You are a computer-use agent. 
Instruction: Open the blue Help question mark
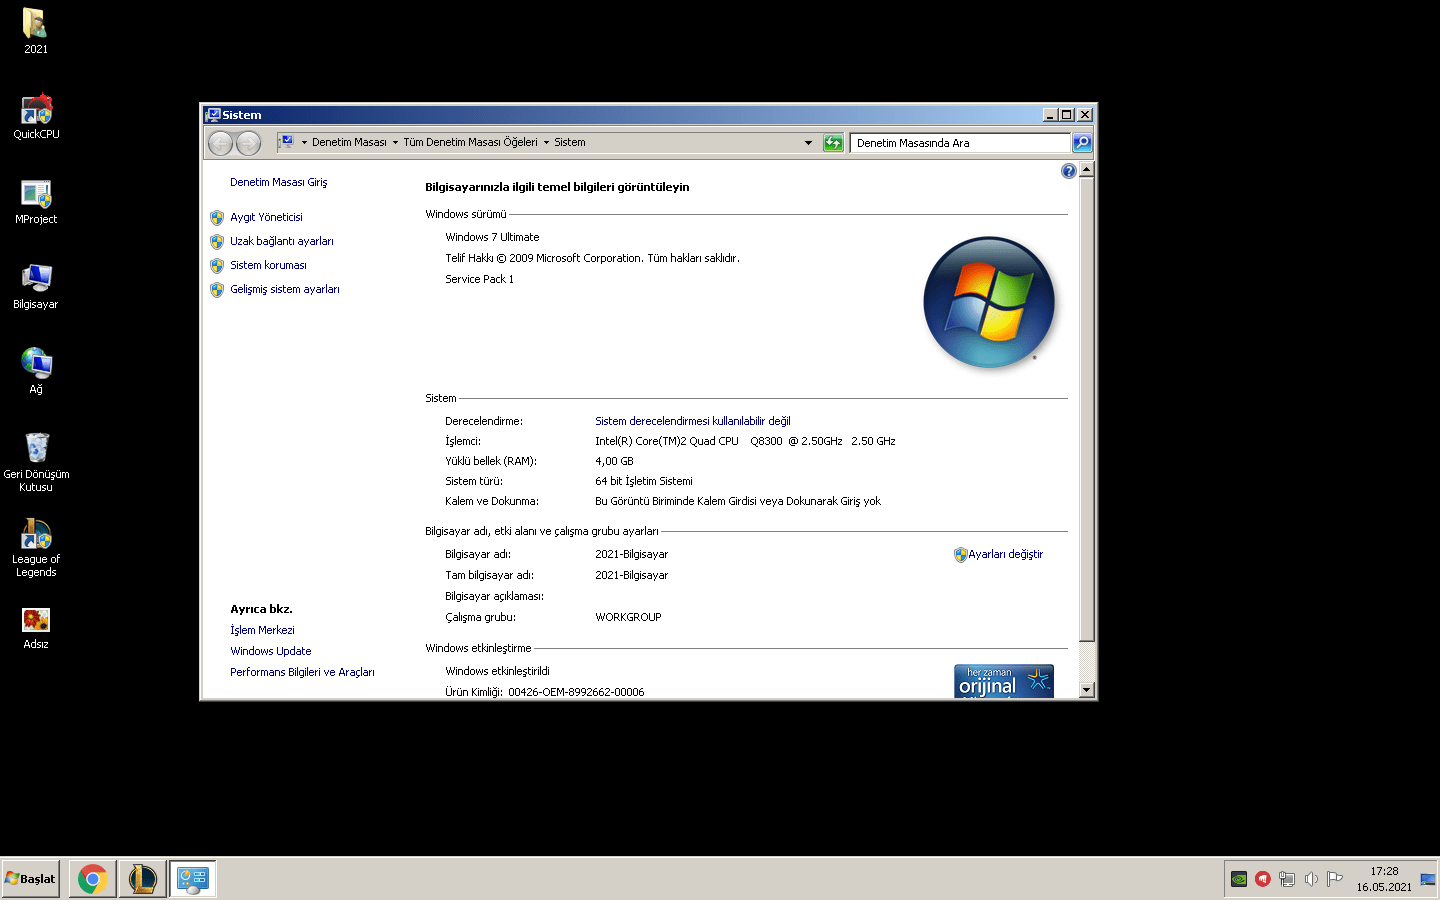coord(1069,171)
